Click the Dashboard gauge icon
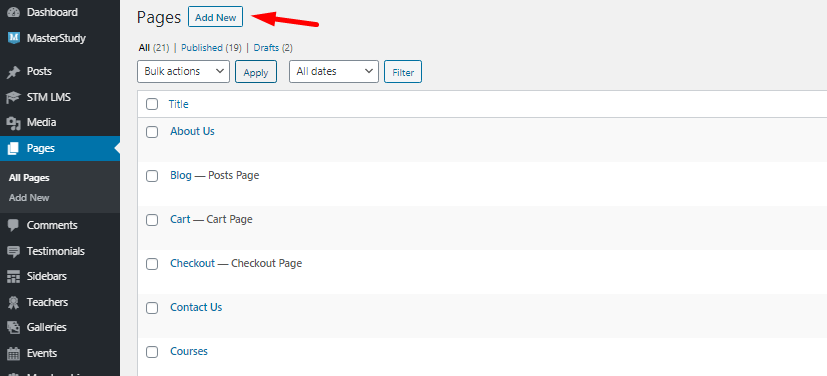The height and width of the screenshot is (376, 827). click(13, 12)
